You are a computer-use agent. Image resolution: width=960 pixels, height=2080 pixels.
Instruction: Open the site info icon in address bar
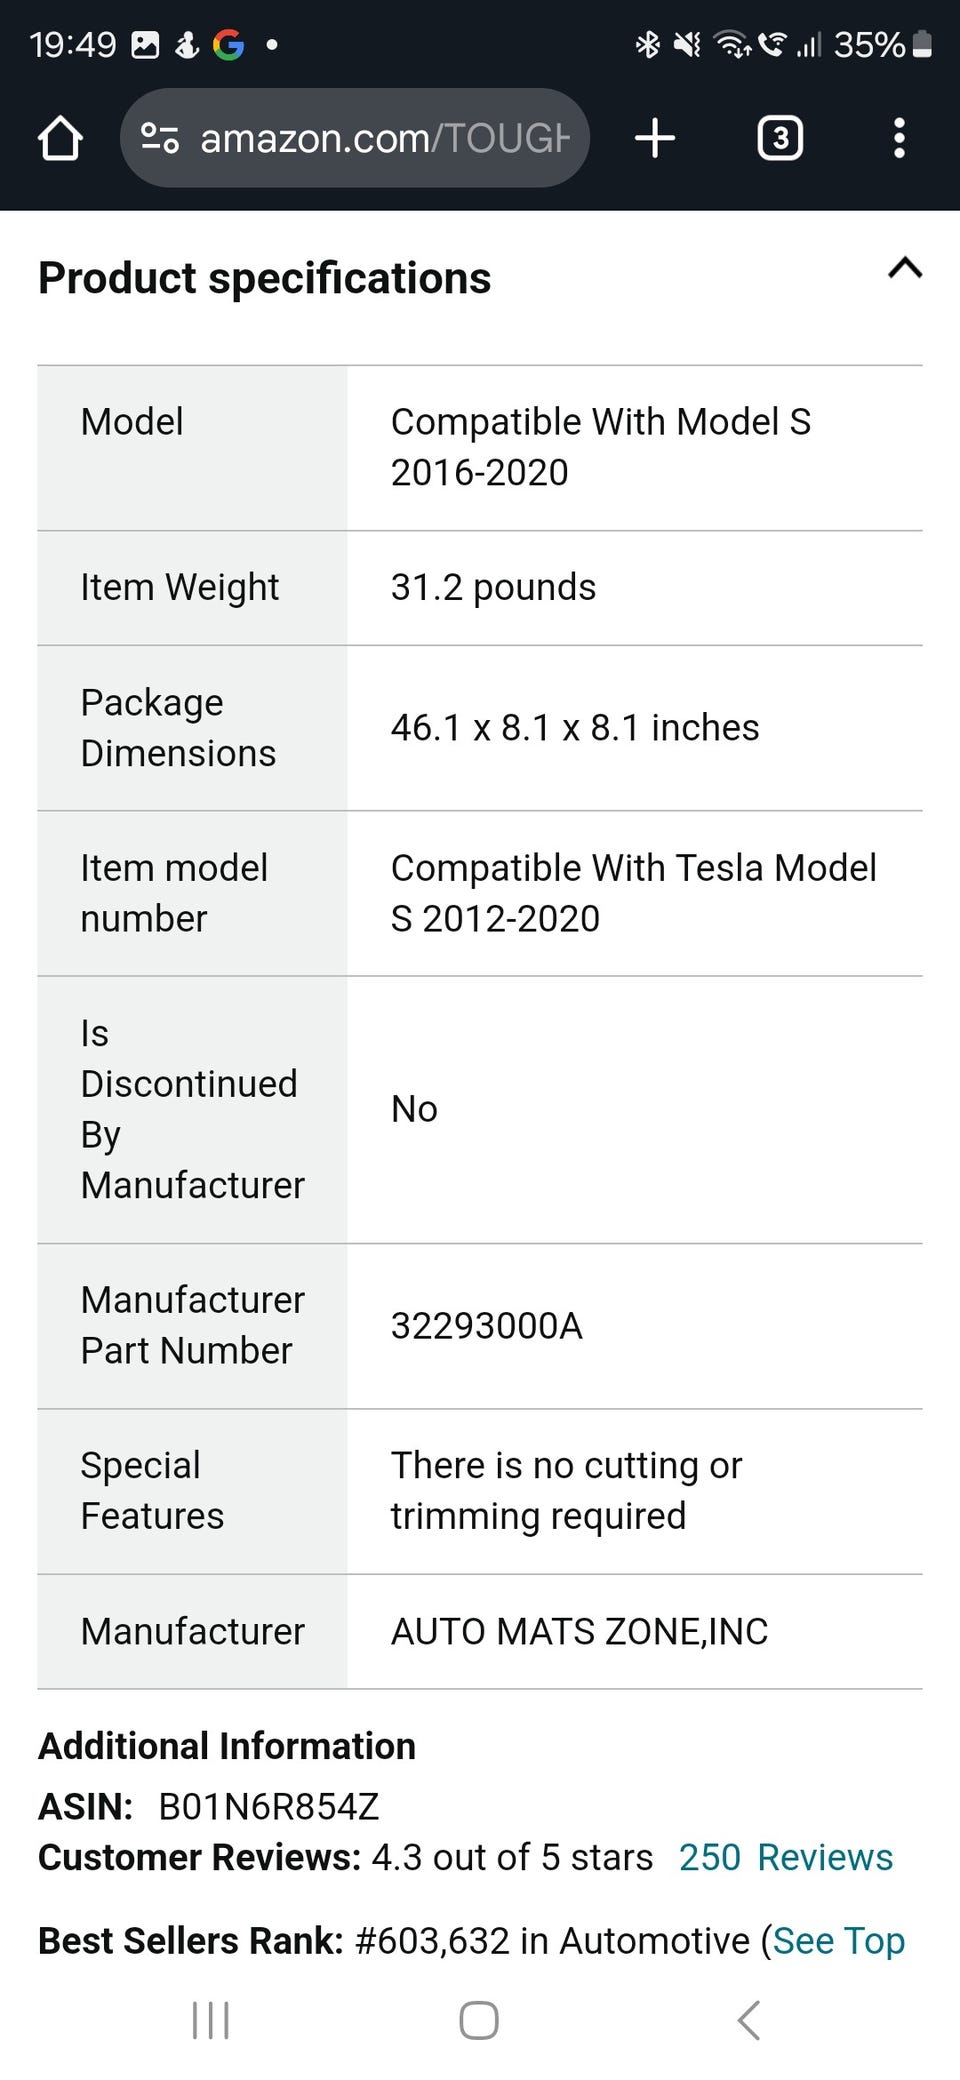160,138
